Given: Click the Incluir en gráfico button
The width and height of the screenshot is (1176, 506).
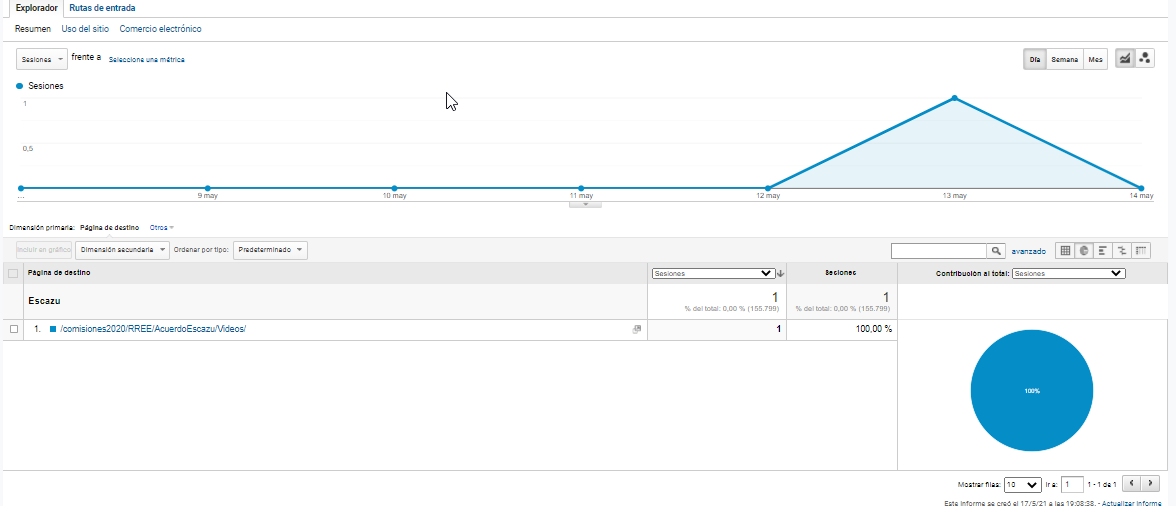Looking at the screenshot, I should 44,250.
